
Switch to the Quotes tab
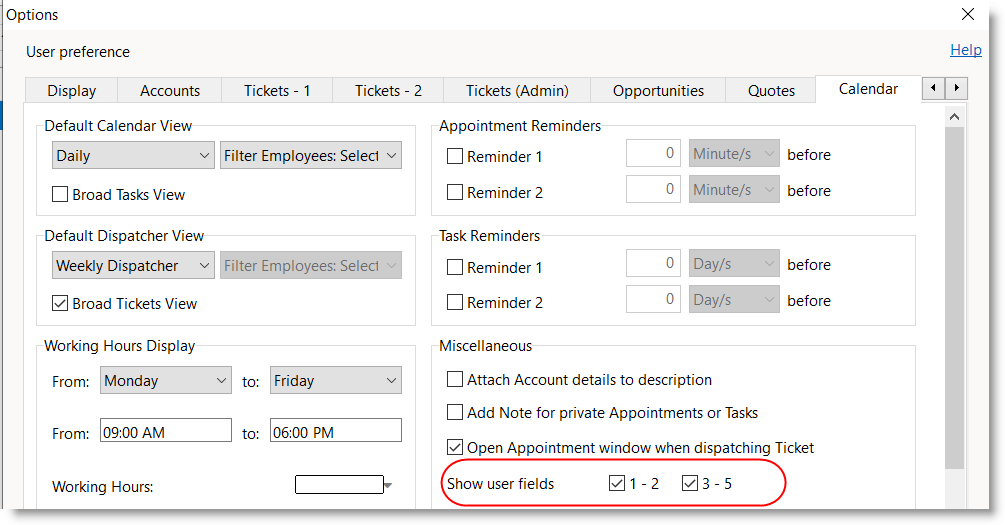click(x=771, y=91)
